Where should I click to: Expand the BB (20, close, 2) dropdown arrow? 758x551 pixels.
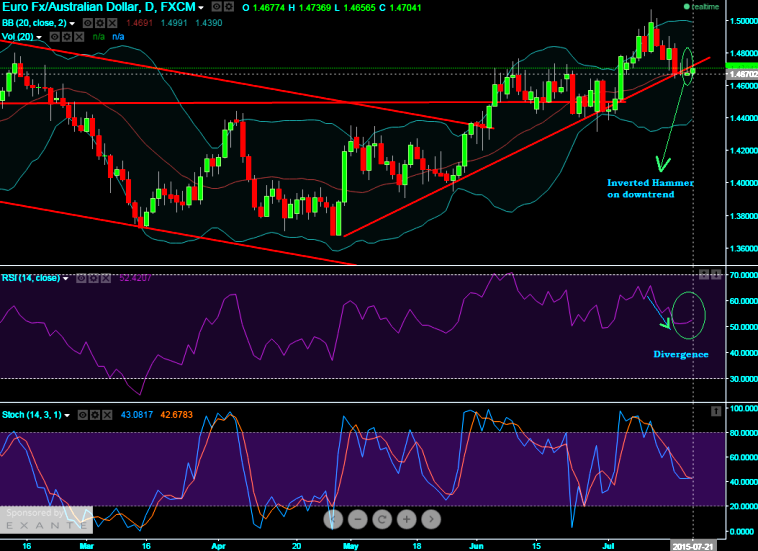[73, 23]
